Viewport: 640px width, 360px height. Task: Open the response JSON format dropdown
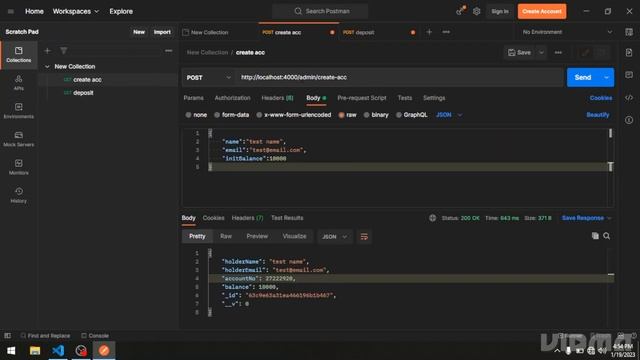(x=335, y=237)
